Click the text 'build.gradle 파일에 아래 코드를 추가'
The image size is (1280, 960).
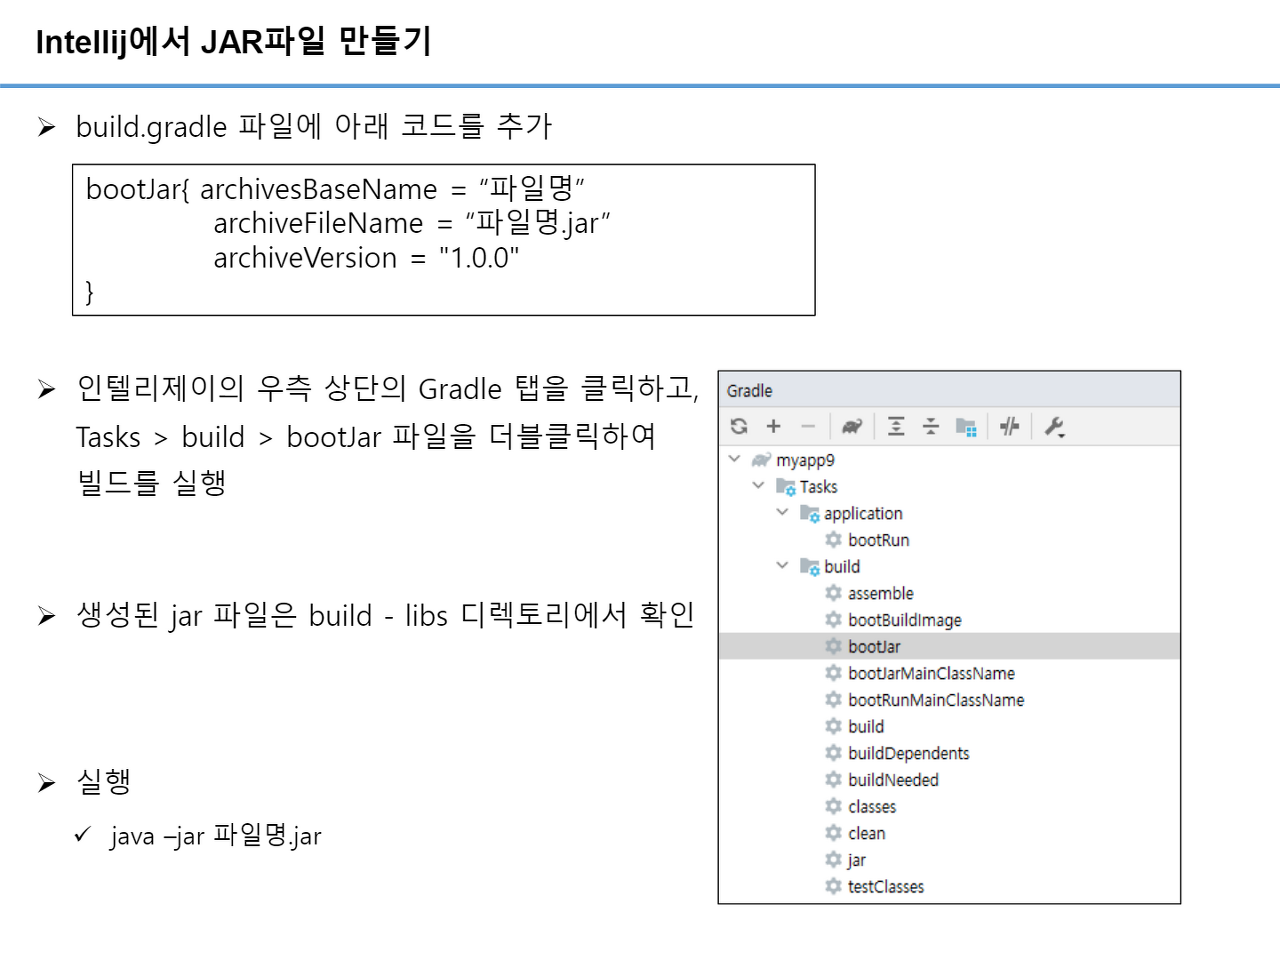coord(314,126)
